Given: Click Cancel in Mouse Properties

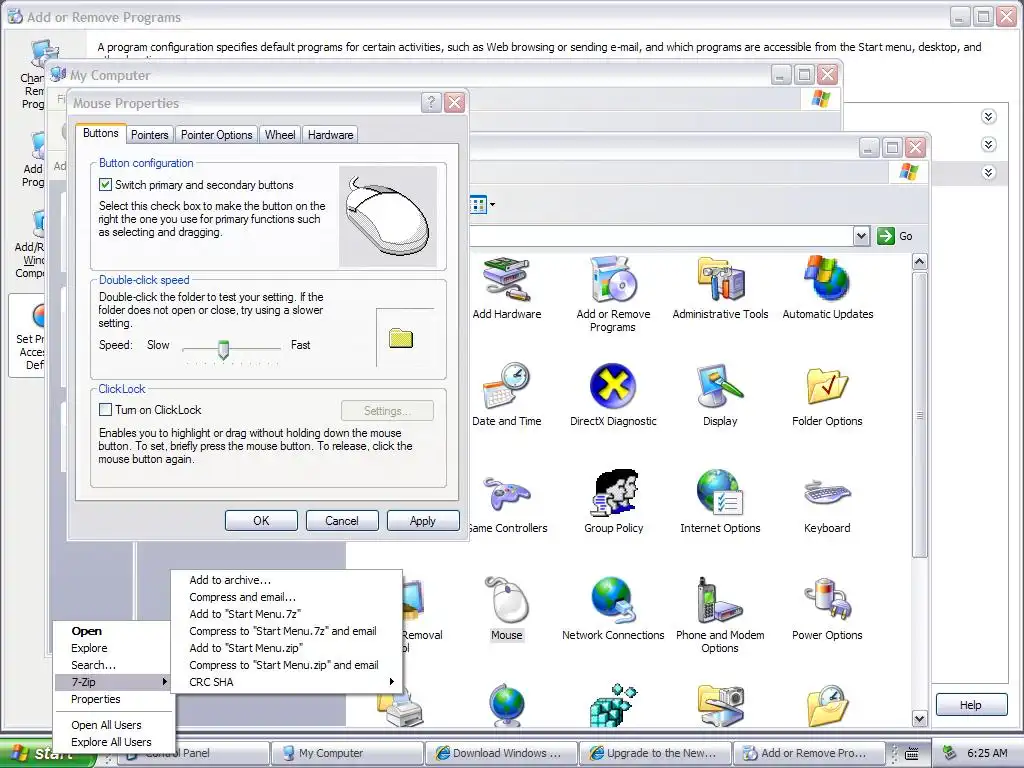Looking at the screenshot, I should (342, 520).
